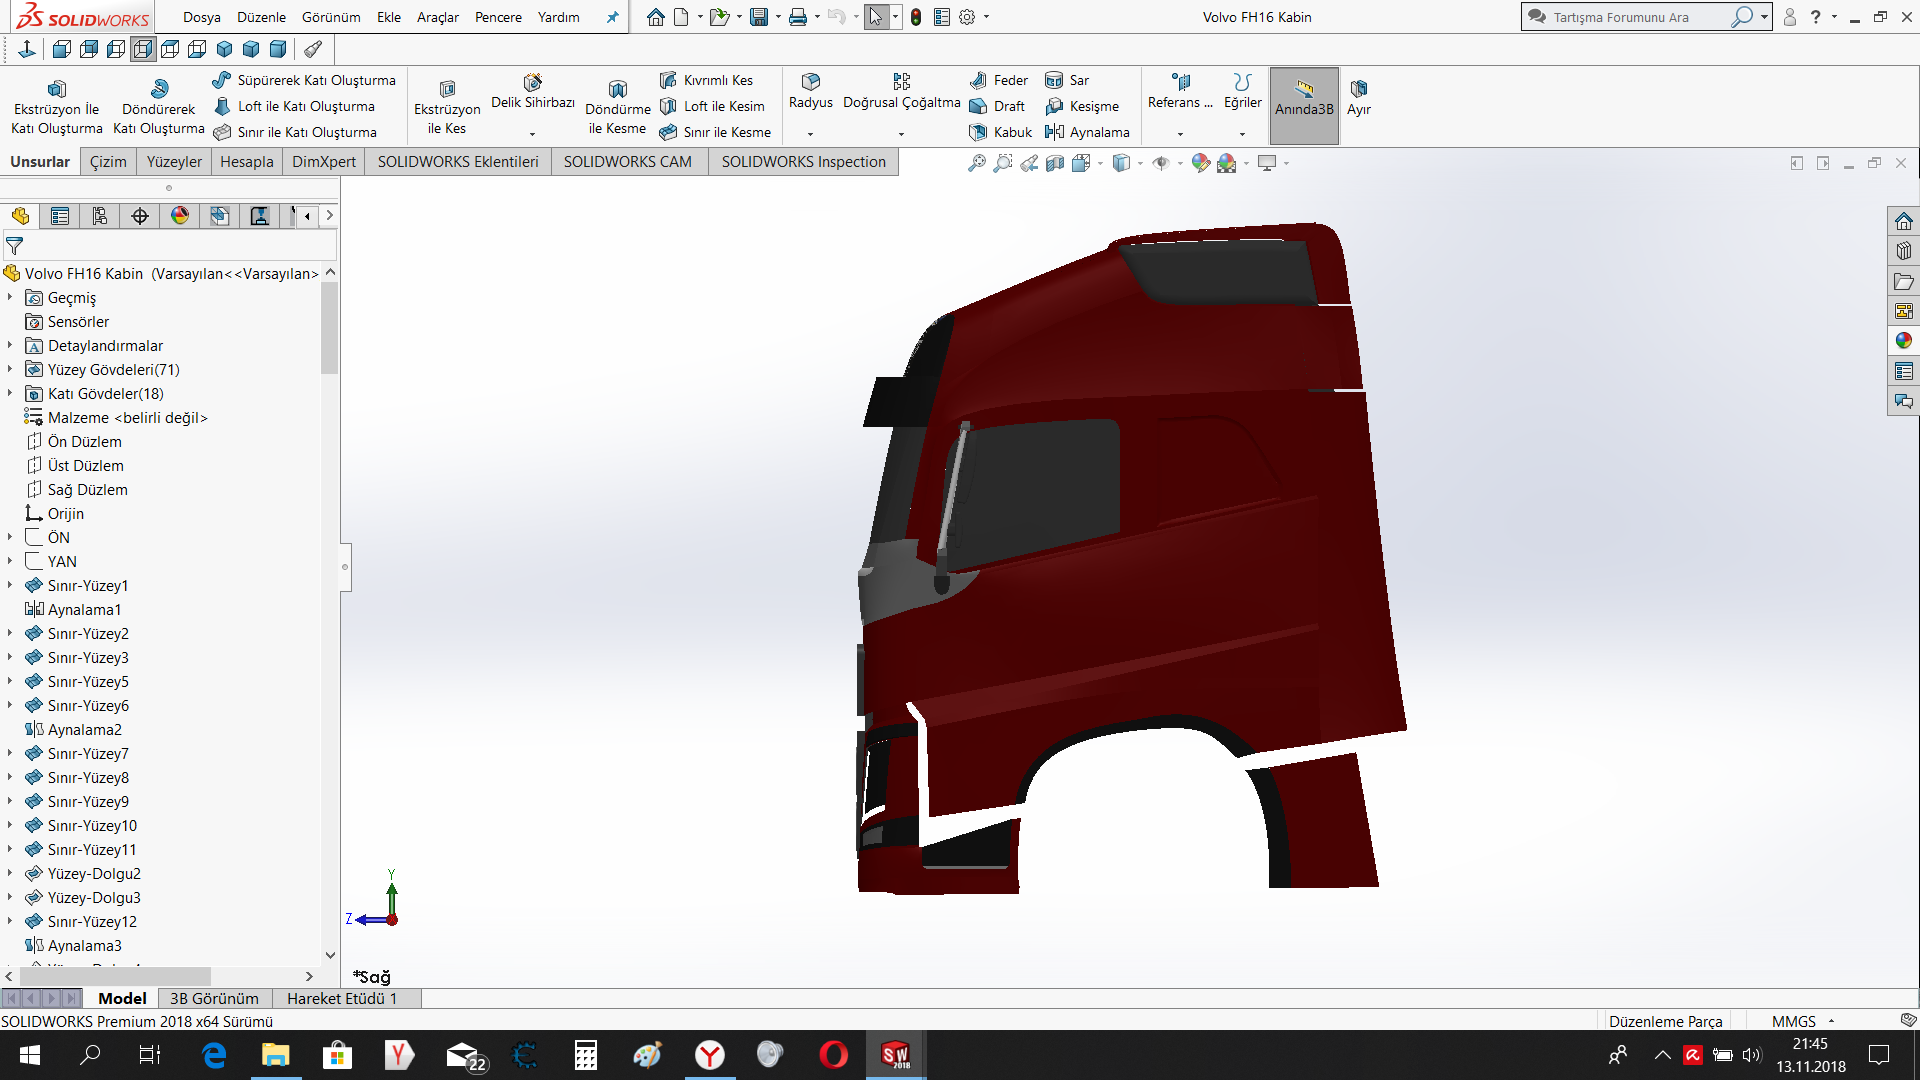Select Ekstrüzyon İle Katı Oluşturma tool
Viewport: 1920px width, 1080px height.
(56, 107)
